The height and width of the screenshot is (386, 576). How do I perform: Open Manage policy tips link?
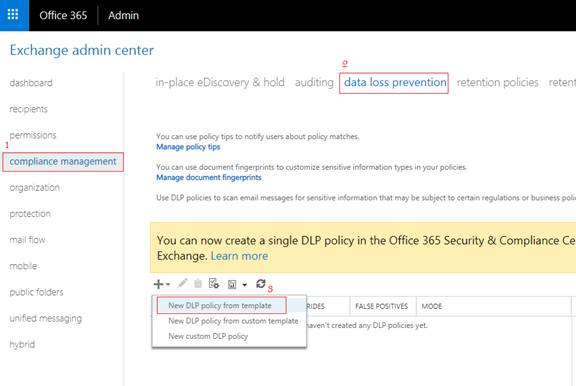tap(188, 147)
